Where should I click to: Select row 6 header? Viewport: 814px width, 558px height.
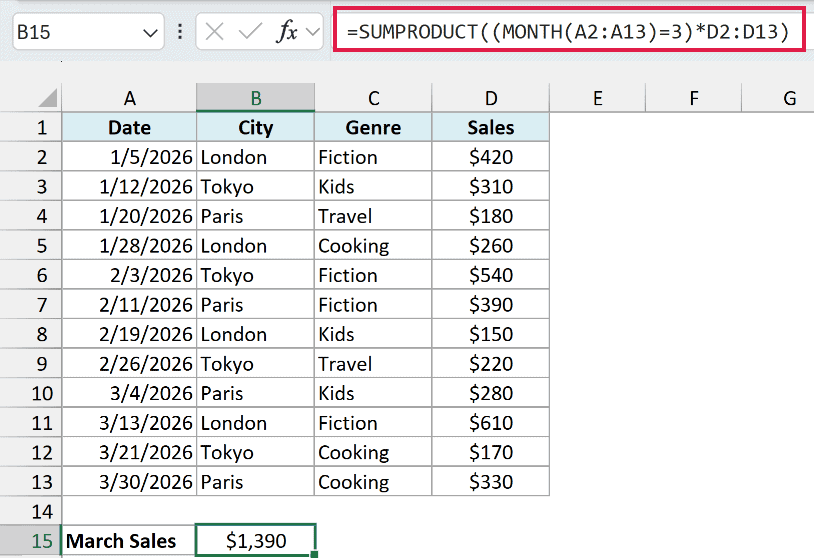coord(31,275)
